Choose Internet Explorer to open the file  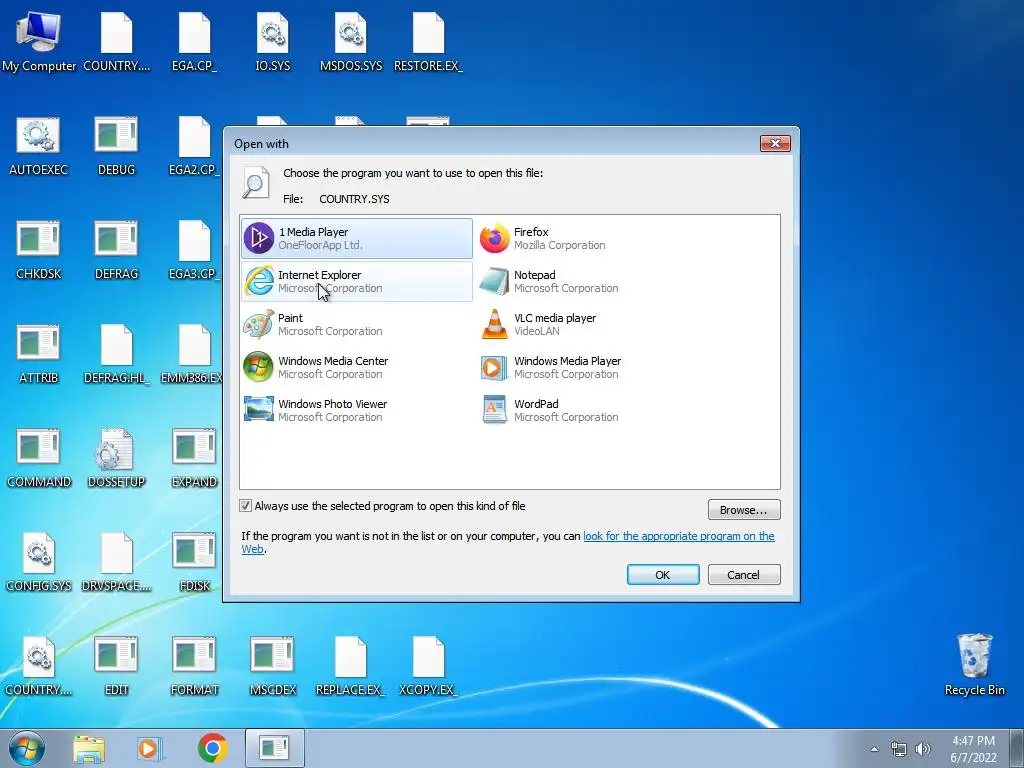[x=357, y=281]
